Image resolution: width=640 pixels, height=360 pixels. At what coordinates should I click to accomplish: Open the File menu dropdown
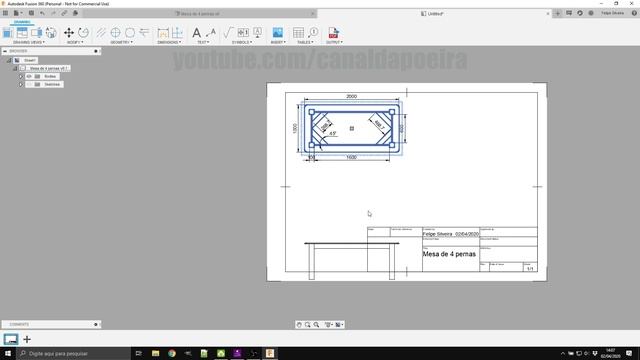pyautogui.click(x=18, y=13)
